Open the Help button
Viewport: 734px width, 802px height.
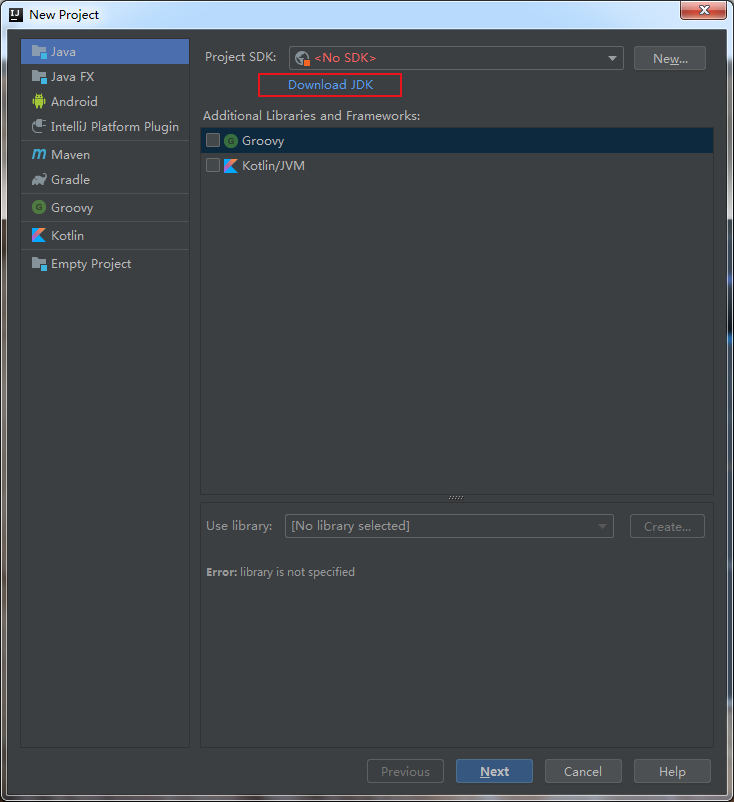coord(672,771)
